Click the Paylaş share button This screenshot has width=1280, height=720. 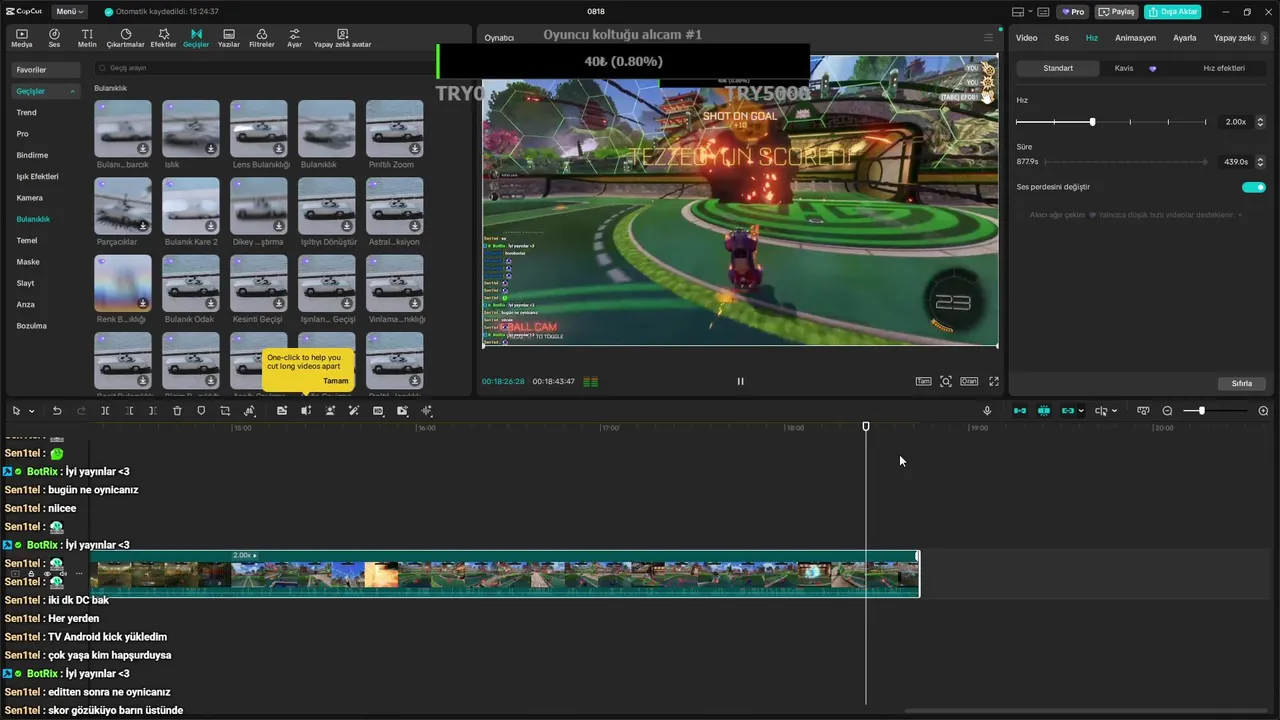pos(1117,12)
